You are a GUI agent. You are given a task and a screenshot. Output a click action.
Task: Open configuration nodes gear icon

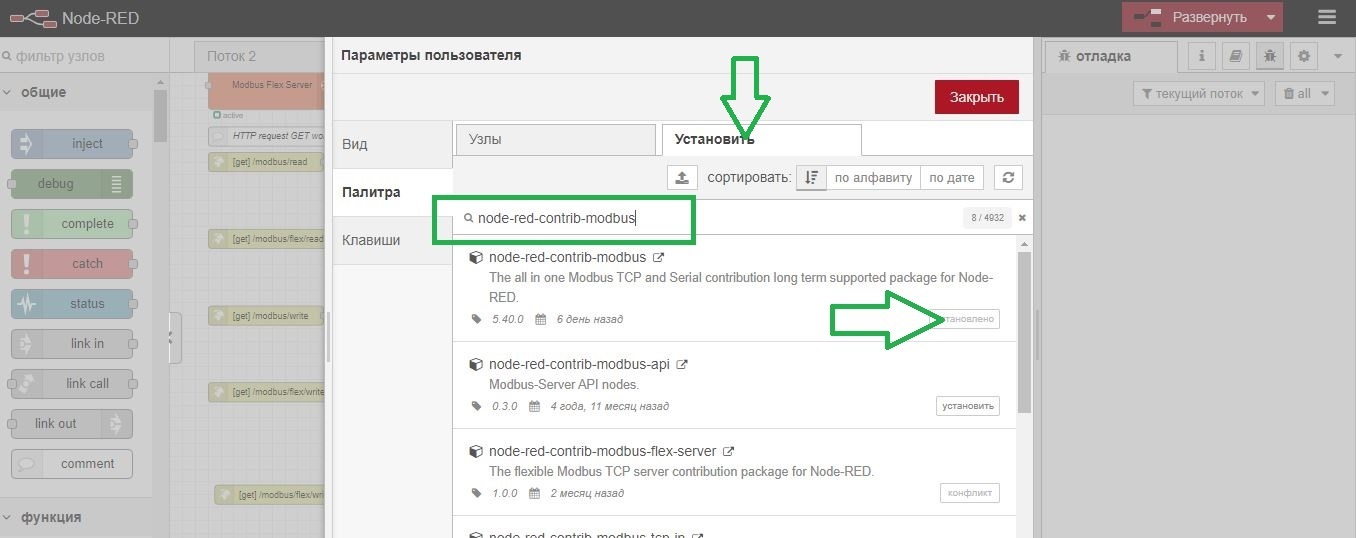click(x=1304, y=56)
